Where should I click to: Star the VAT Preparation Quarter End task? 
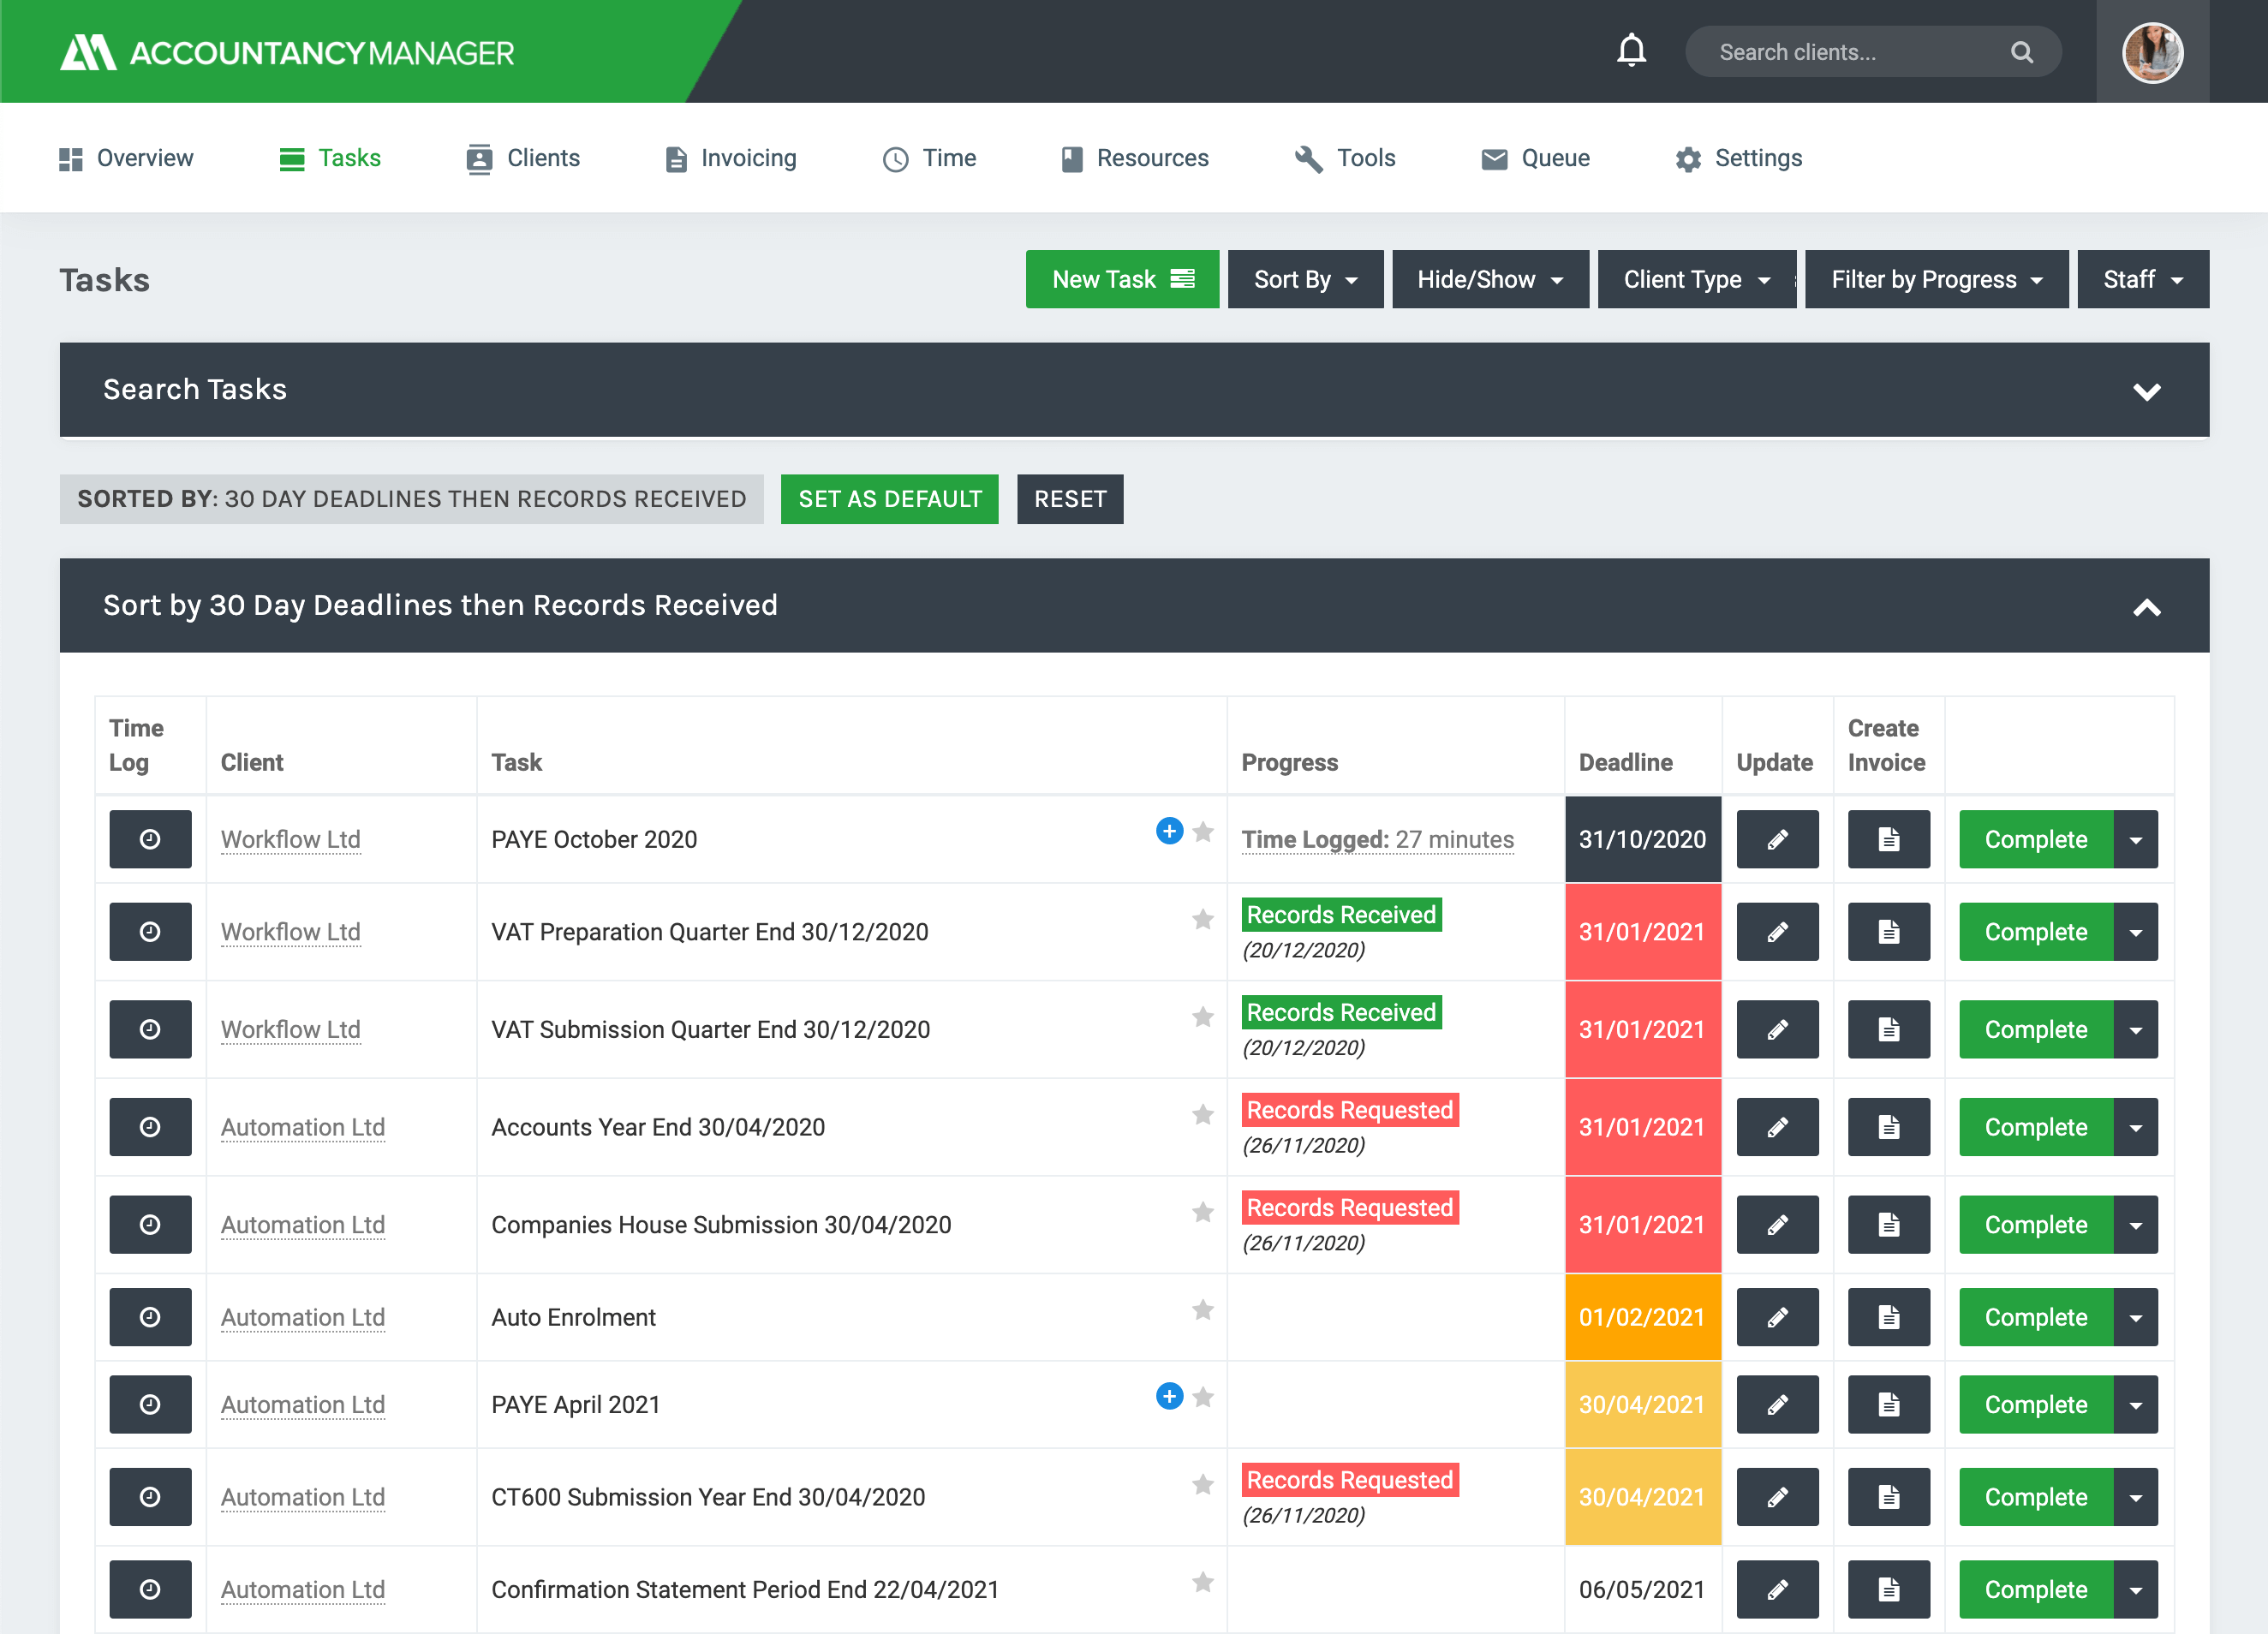(1202, 919)
